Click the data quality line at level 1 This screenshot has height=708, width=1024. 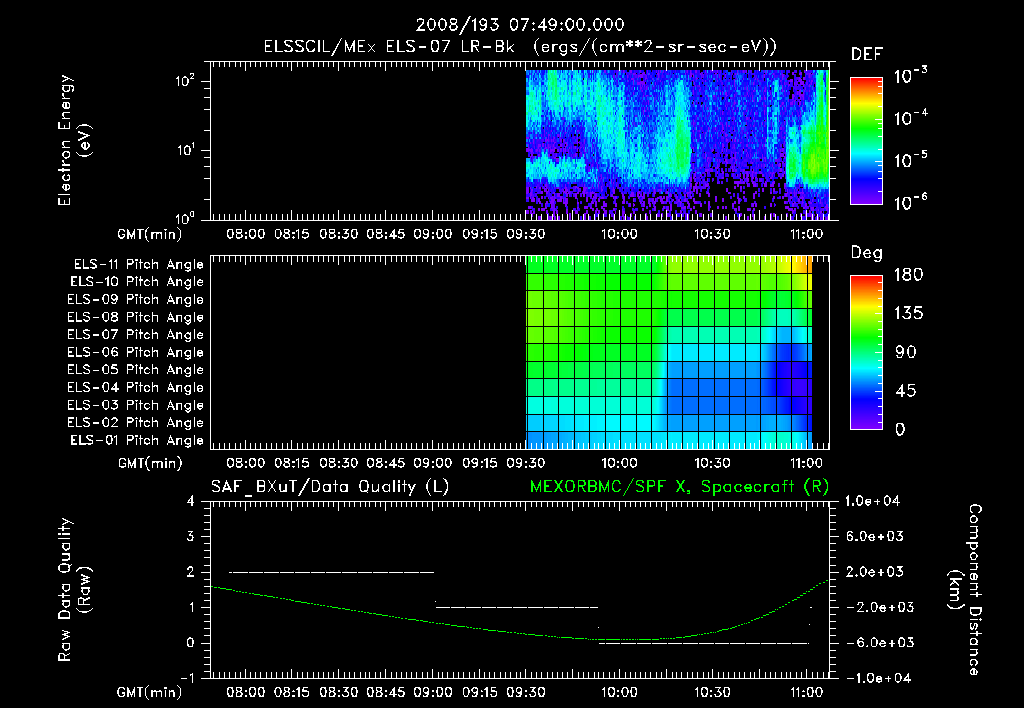point(517,607)
